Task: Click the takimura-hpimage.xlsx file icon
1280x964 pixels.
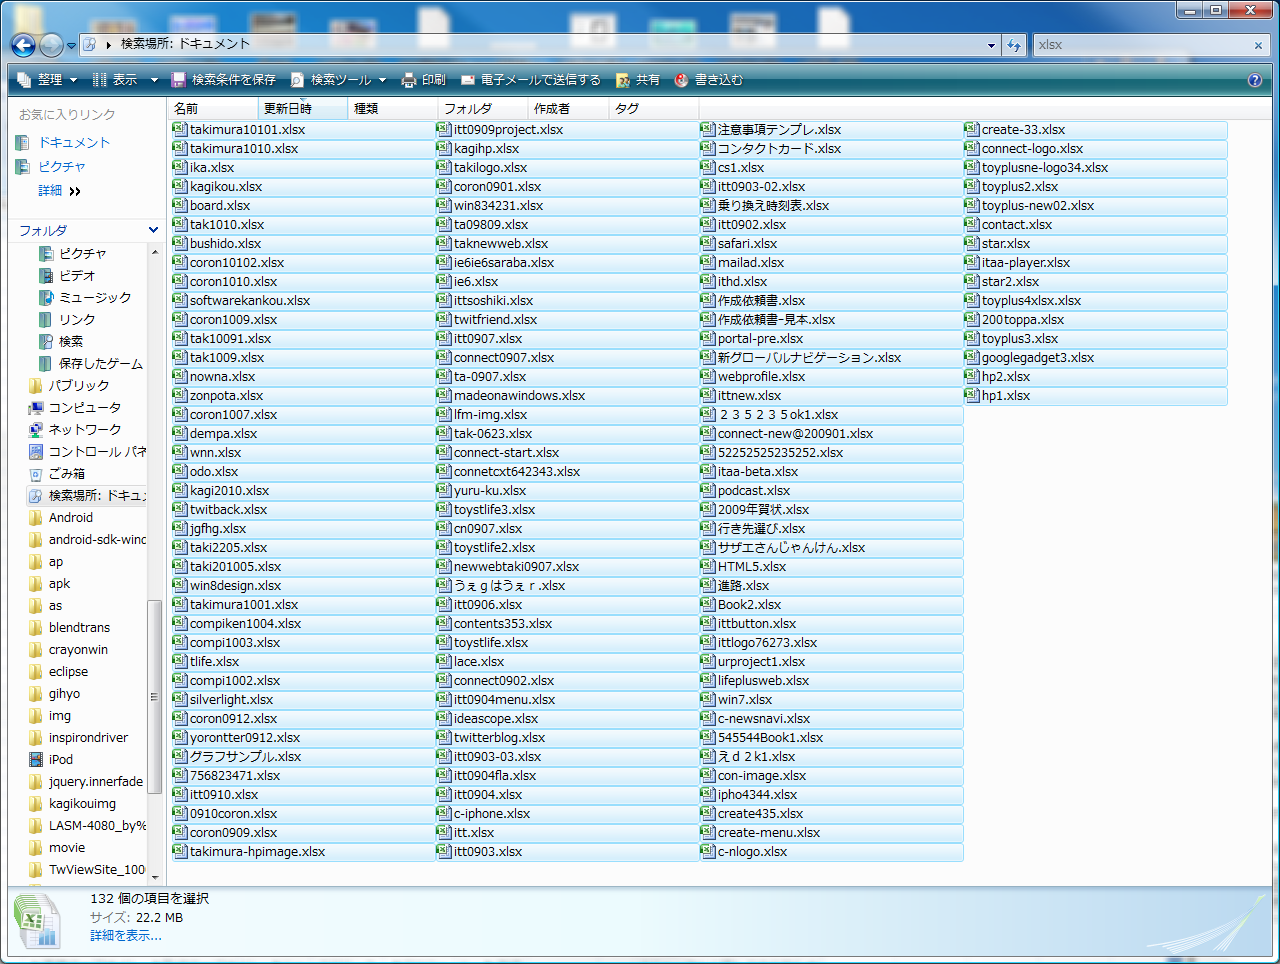Action: pyautogui.click(x=180, y=851)
